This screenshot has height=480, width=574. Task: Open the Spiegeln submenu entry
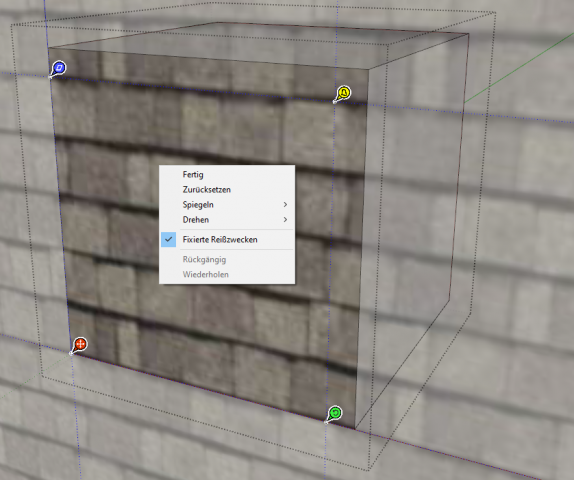click(x=198, y=205)
